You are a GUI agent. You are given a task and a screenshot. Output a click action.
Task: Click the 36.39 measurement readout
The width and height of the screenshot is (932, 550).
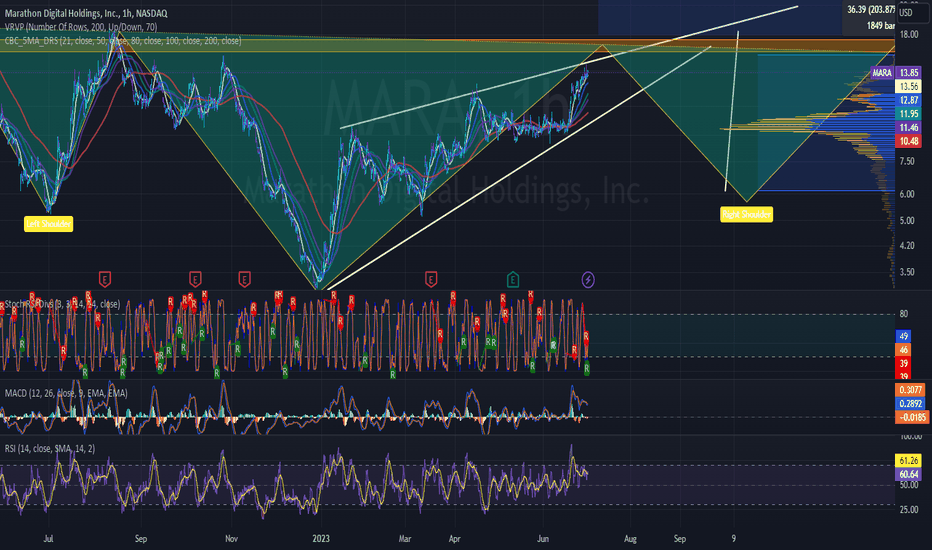[871, 10]
